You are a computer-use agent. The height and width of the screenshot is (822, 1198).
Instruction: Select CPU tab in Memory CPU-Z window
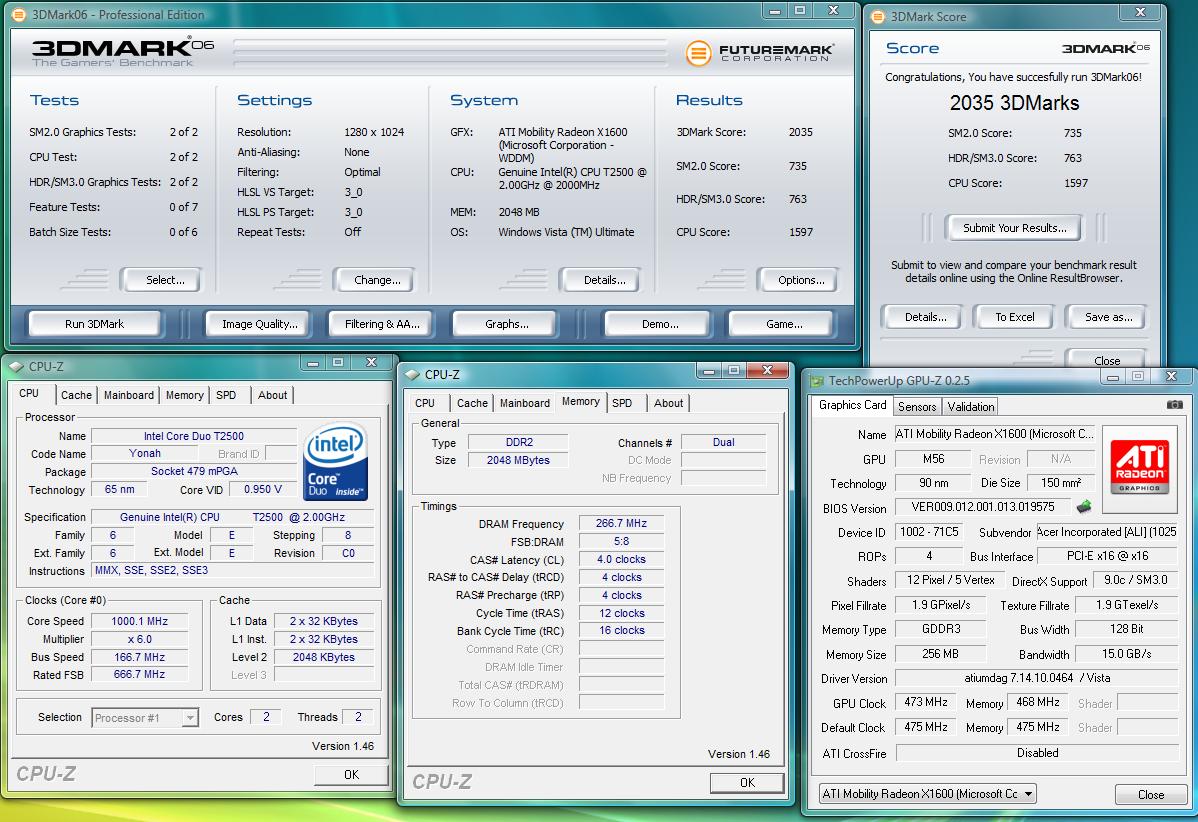coord(425,403)
